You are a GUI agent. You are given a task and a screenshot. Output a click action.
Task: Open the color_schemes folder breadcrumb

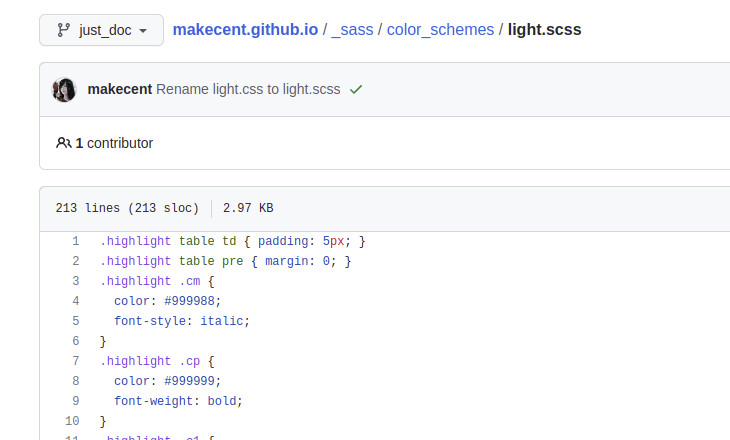point(440,30)
